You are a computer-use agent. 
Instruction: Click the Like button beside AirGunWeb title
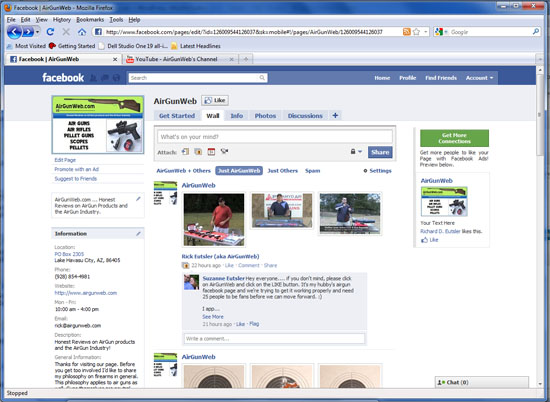215,101
